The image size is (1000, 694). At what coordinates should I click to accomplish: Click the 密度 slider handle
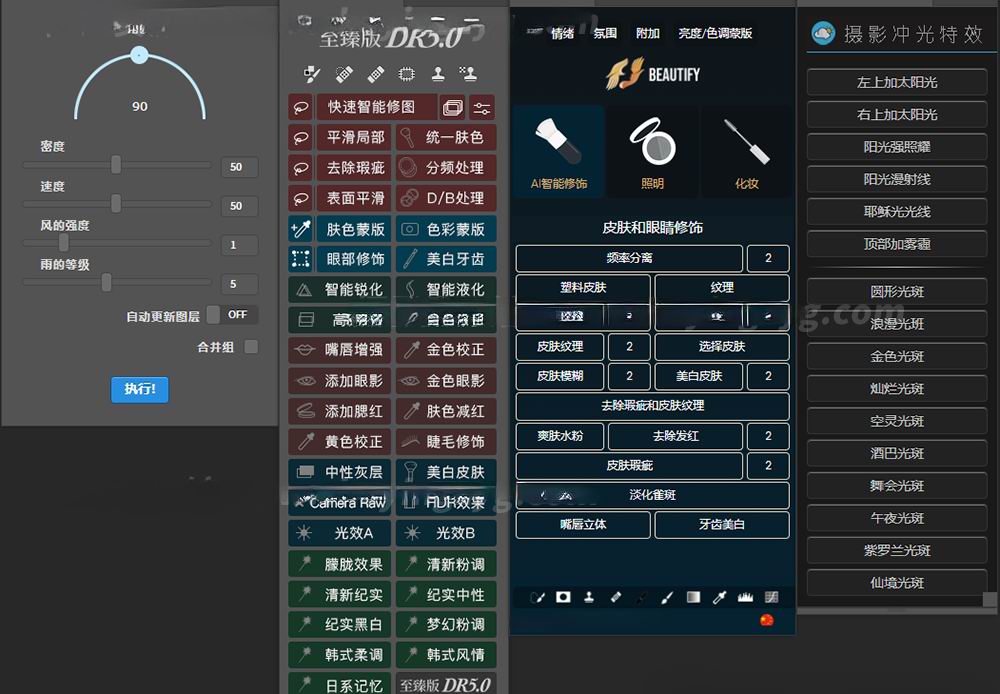(x=115, y=165)
